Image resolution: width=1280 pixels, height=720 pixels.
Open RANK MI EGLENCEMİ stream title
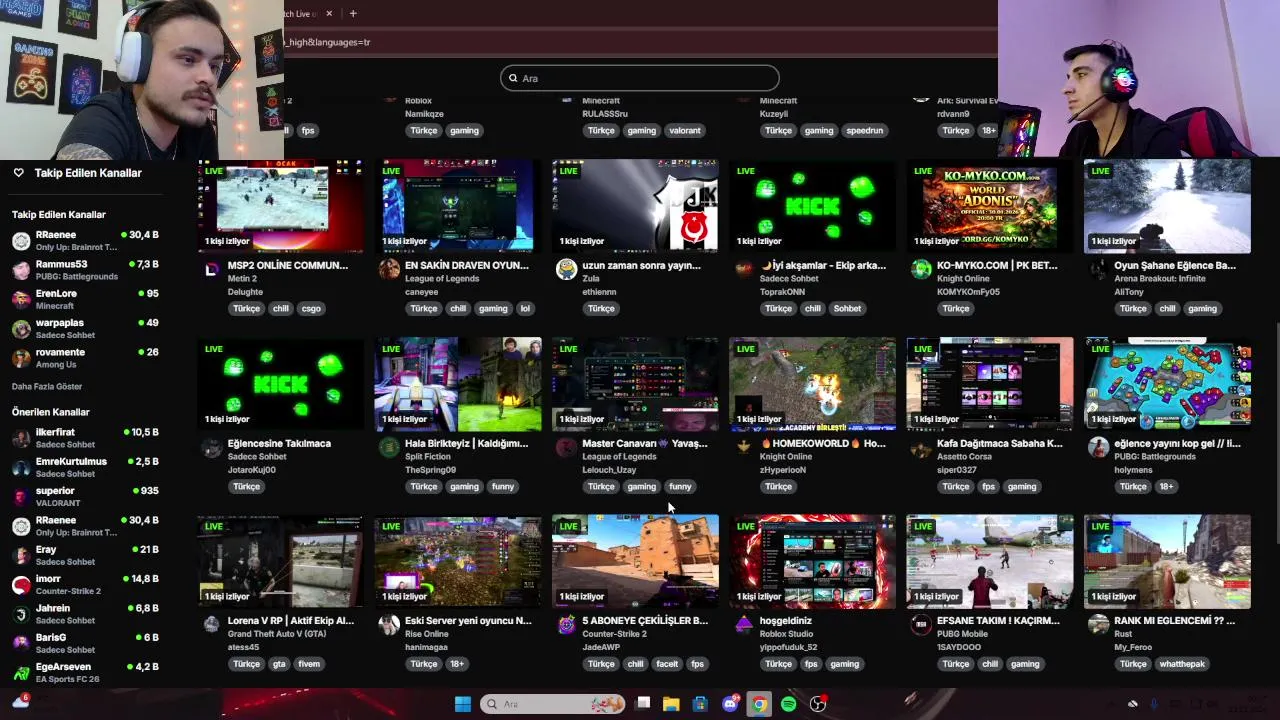point(1174,620)
